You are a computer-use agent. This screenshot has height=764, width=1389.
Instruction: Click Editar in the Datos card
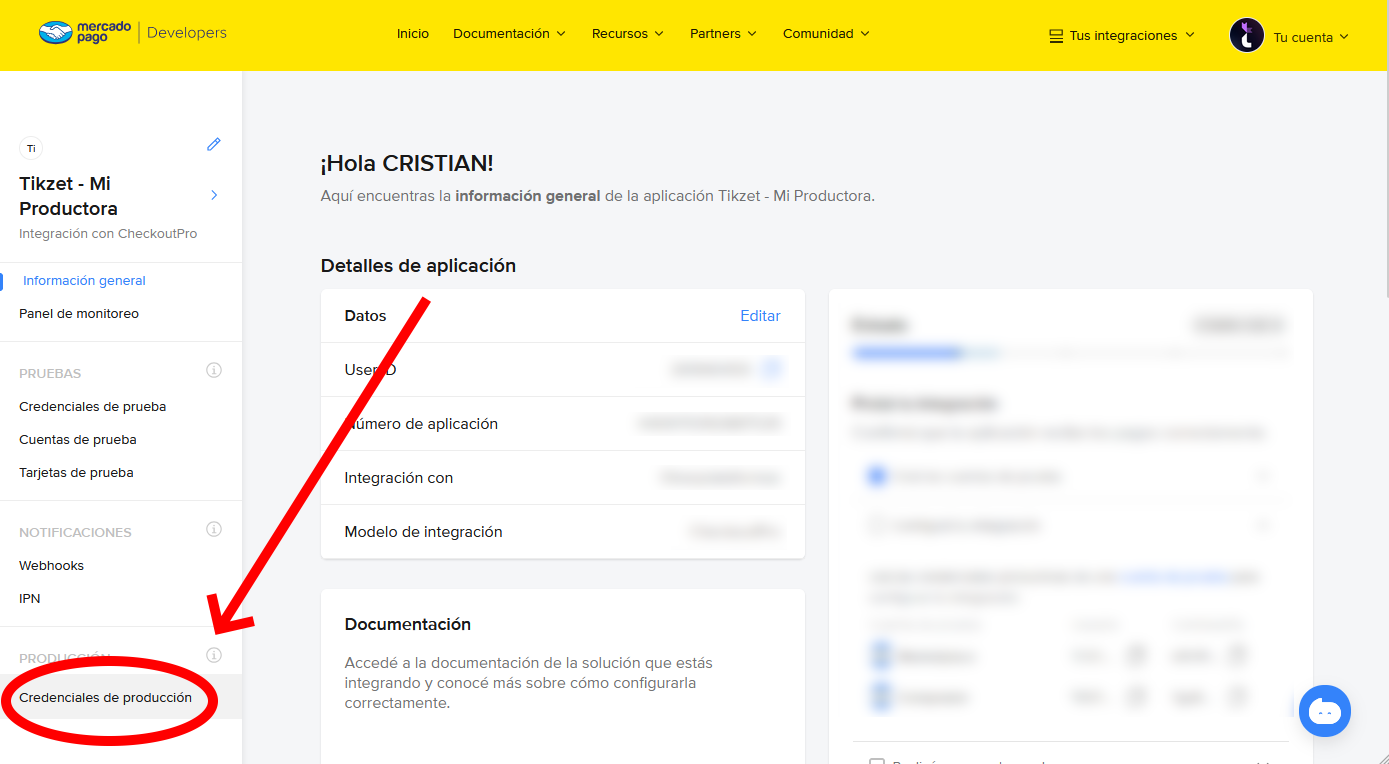(760, 316)
